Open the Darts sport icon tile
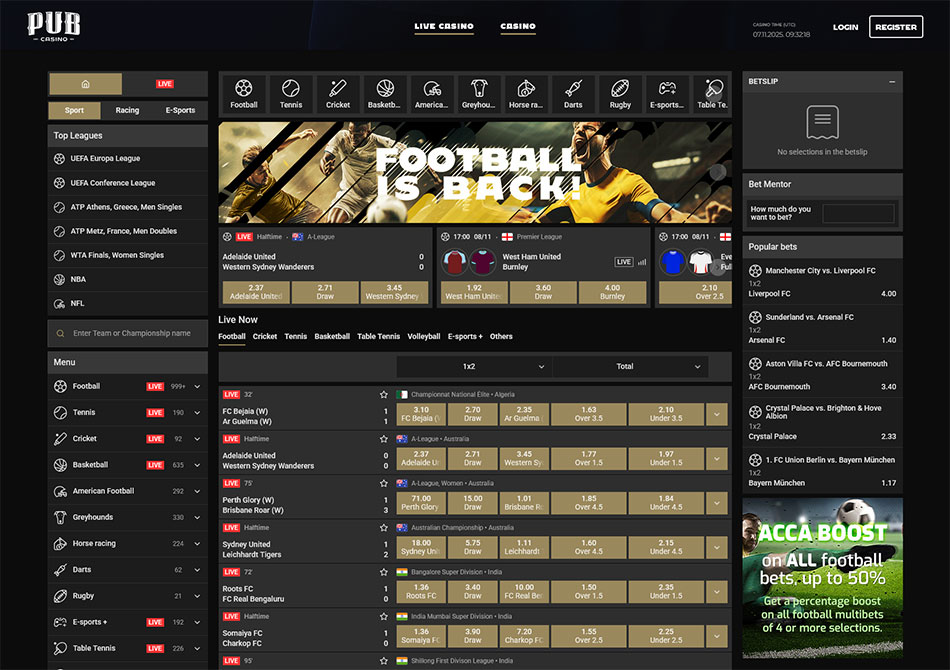 (573, 94)
